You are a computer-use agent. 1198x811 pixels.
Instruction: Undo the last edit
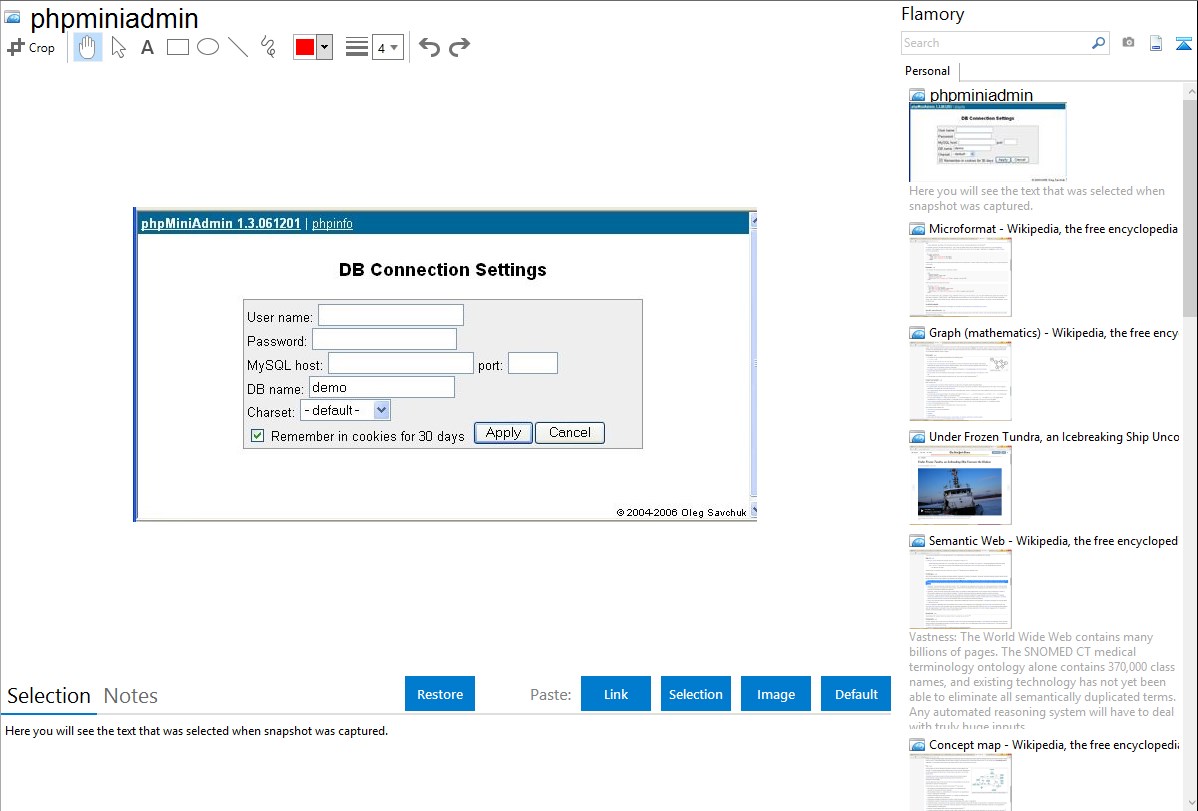click(x=429, y=47)
